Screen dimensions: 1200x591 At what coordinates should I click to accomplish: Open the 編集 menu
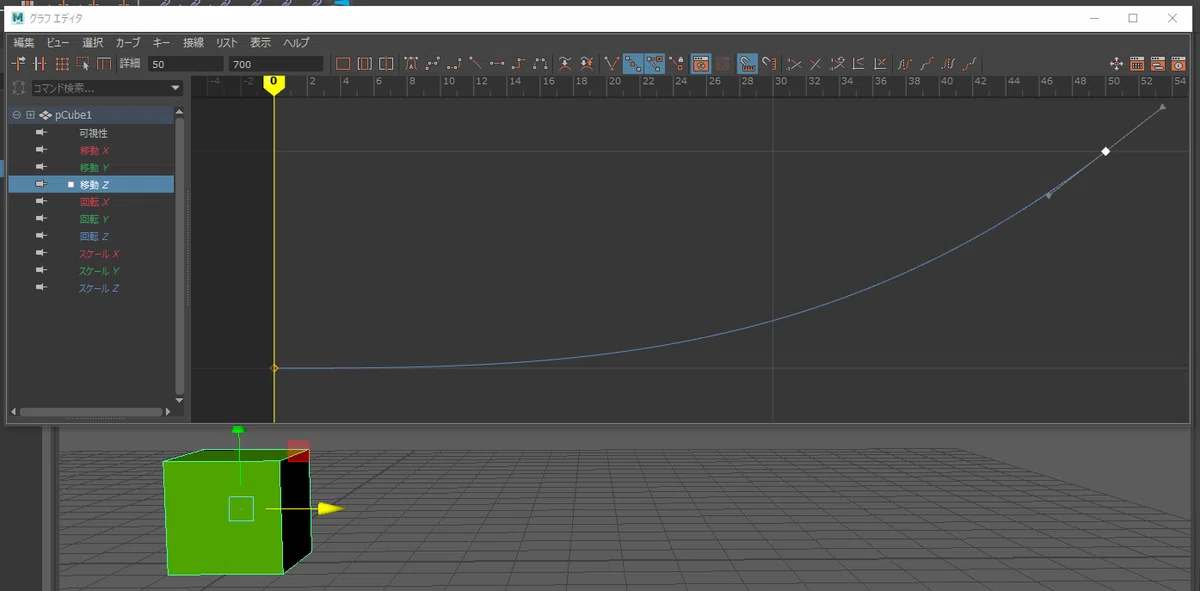(24, 43)
